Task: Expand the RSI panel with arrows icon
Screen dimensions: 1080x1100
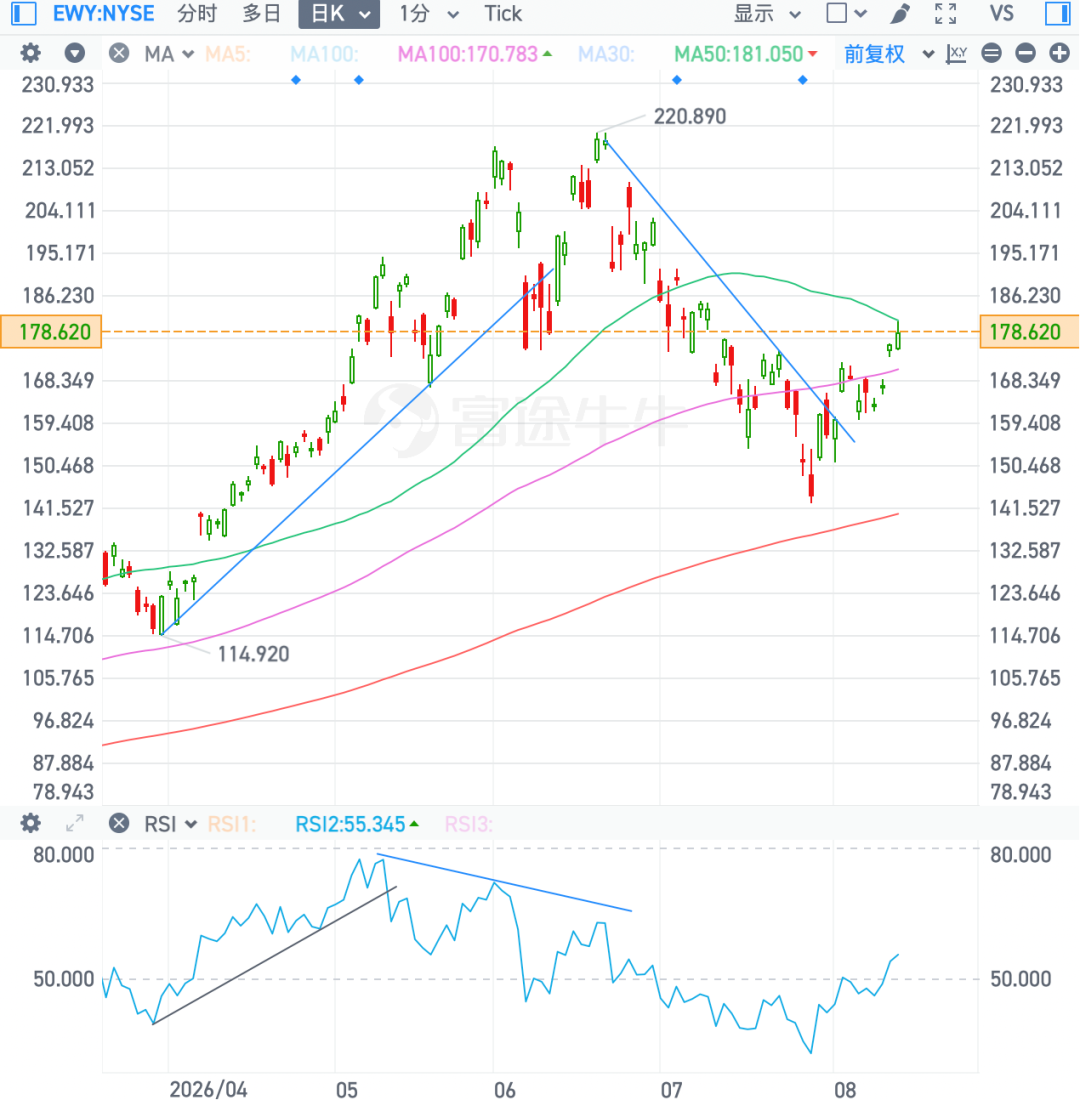Action: pos(74,823)
